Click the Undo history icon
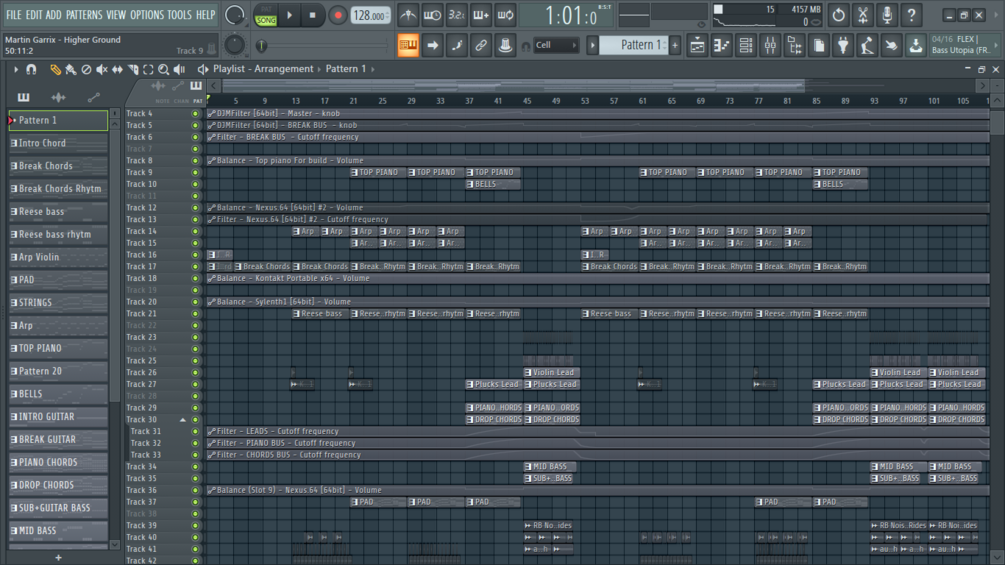 [x=838, y=15]
